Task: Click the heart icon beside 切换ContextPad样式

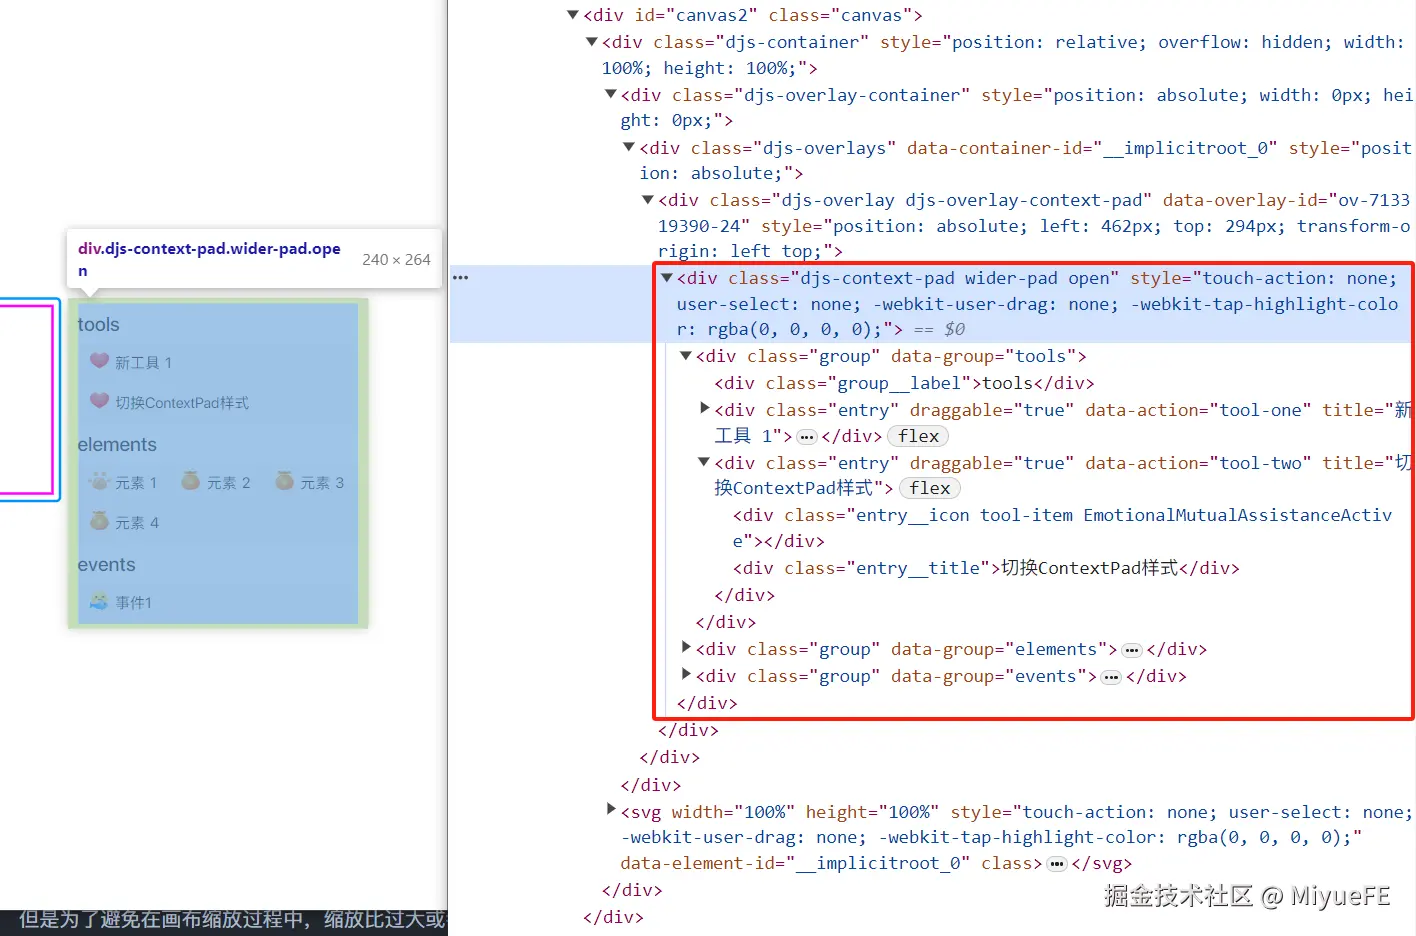Action: pos(99,401)
